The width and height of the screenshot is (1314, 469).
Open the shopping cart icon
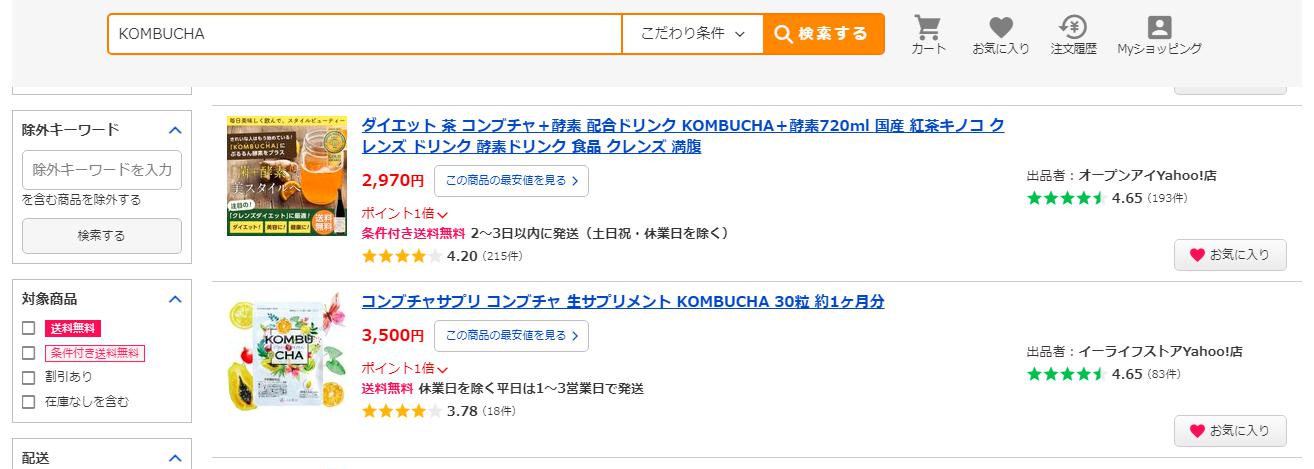pyautogui.click(x=928, y=35)
